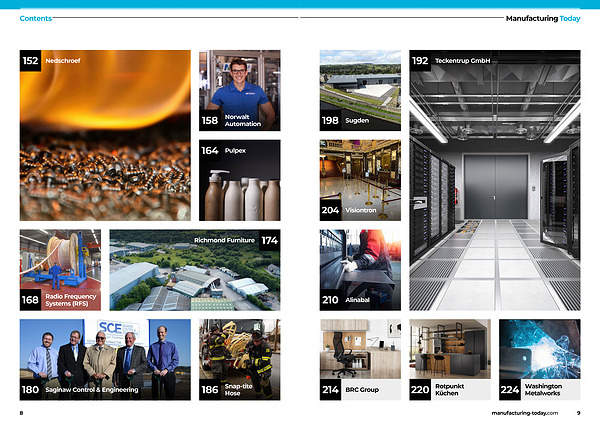Click the Alinabal caption
The height and width of the screenshot is (424, 600).
357,300
